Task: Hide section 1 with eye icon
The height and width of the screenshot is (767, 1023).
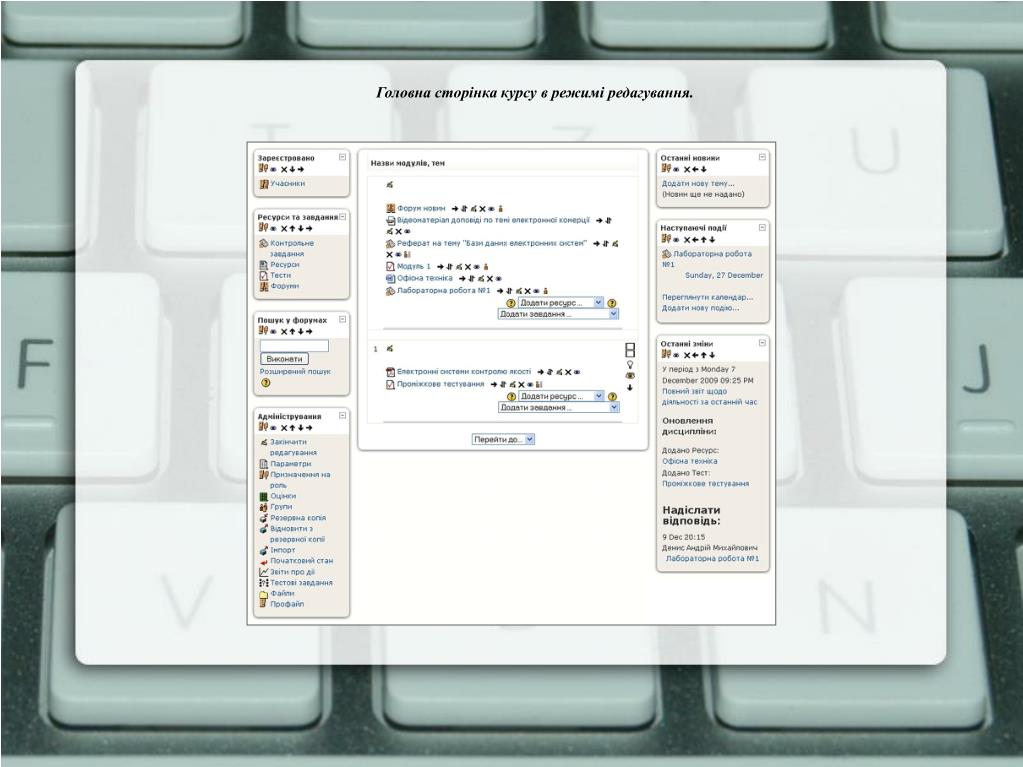Action: click(630, 376)
